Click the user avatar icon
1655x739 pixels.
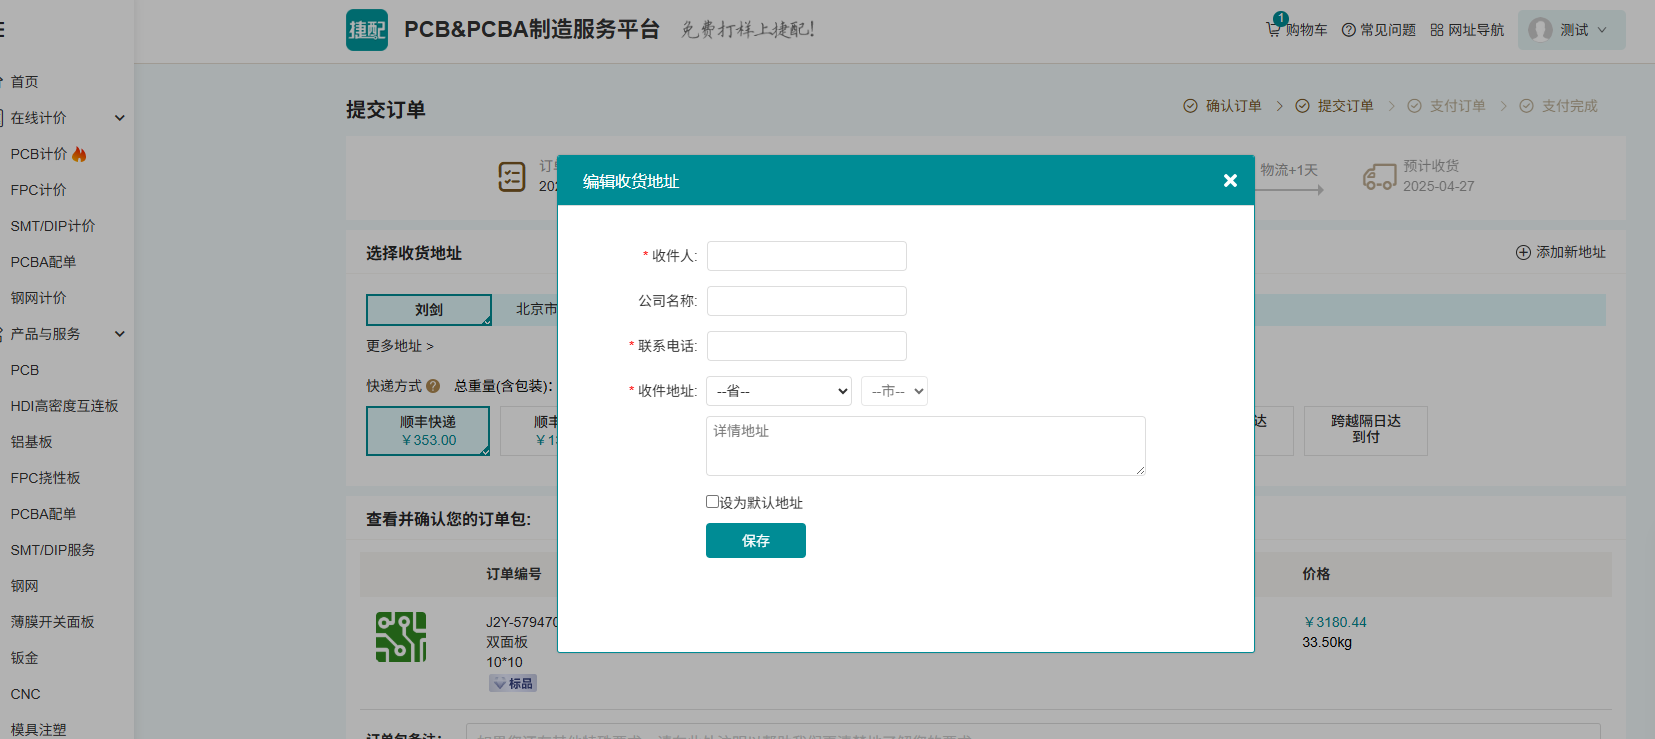click(1540, 30)
